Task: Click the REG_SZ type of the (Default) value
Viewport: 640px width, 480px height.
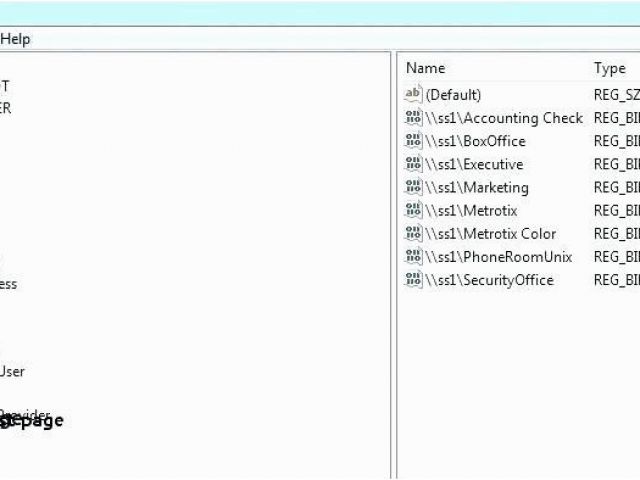Action: click(616, 95)
